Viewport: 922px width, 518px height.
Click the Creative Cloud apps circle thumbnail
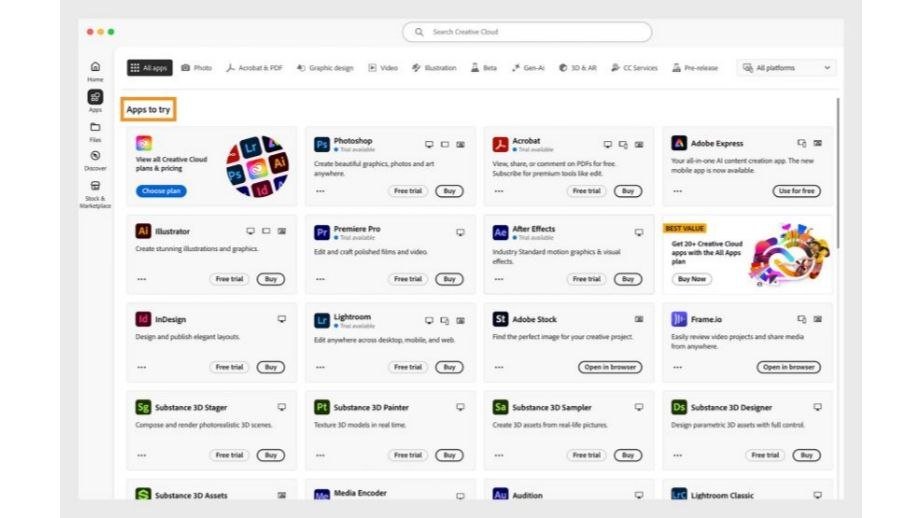click(x=258, y=167)
